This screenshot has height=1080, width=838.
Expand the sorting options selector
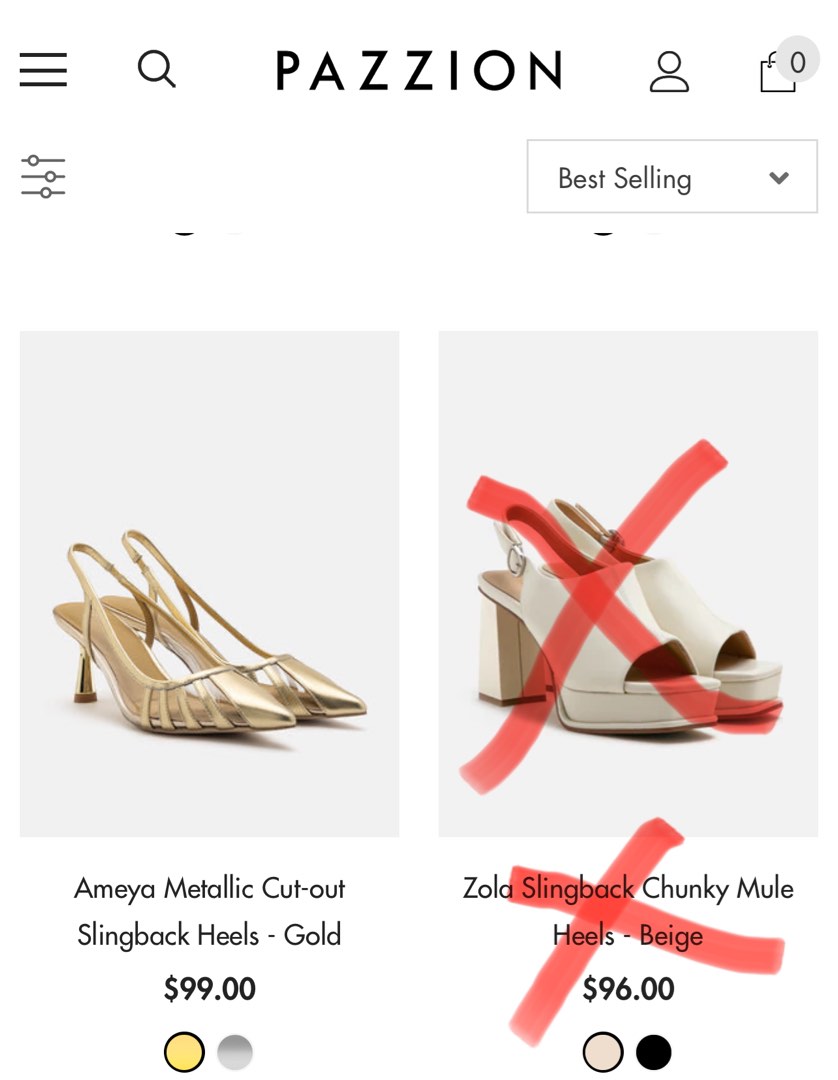[671, 177]
